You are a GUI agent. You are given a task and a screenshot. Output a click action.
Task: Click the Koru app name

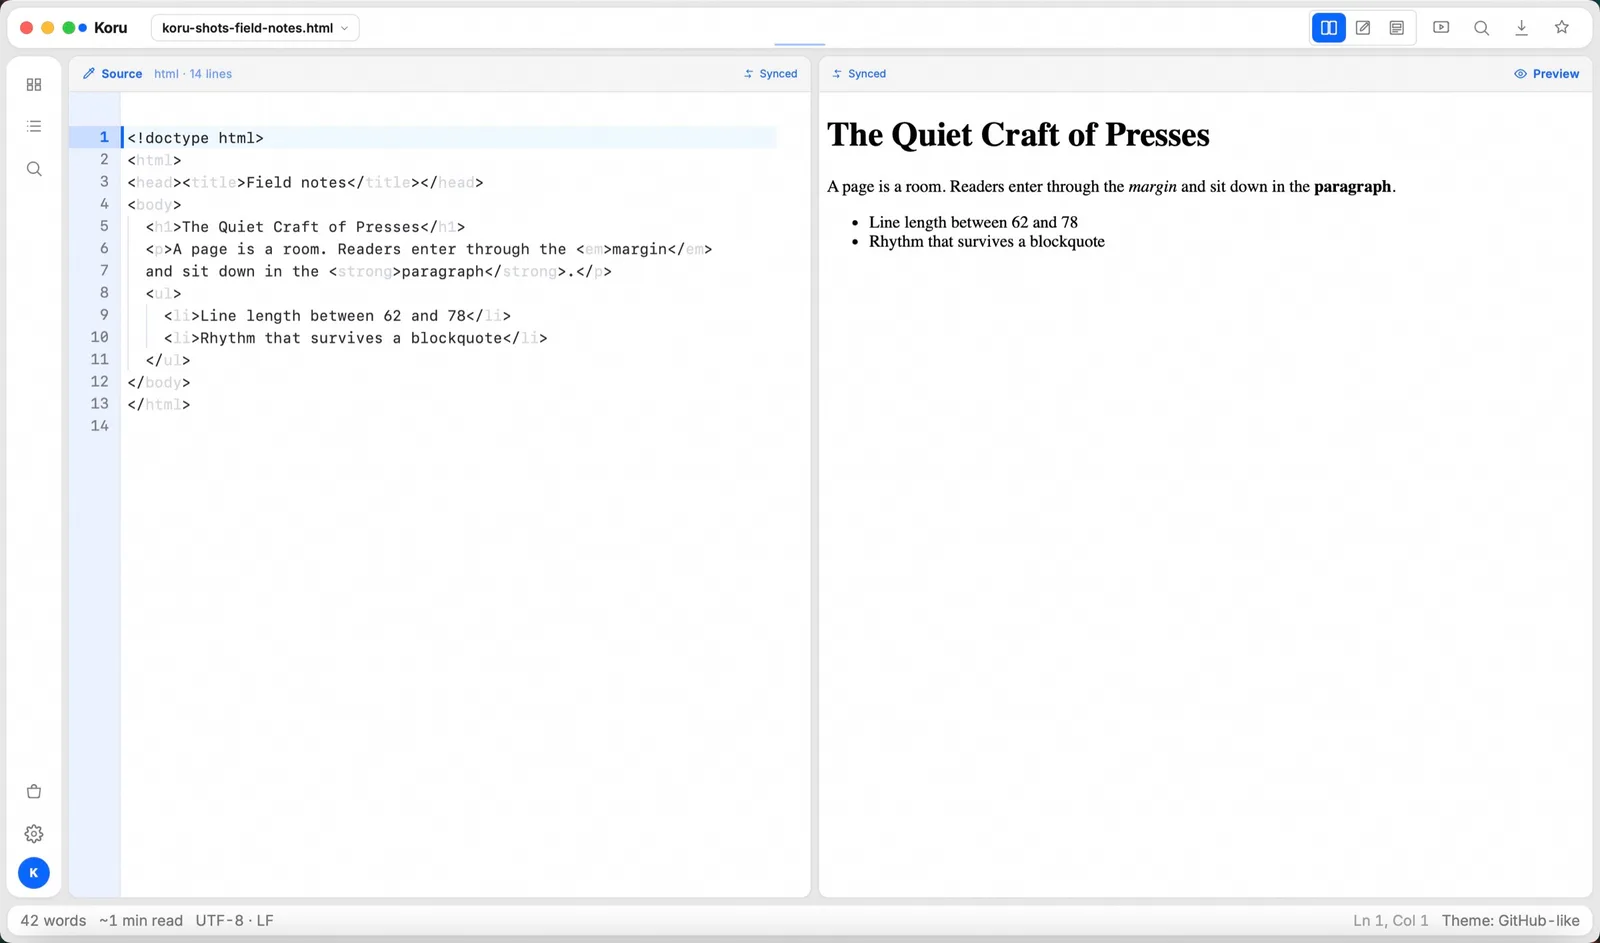click(110, 28)
